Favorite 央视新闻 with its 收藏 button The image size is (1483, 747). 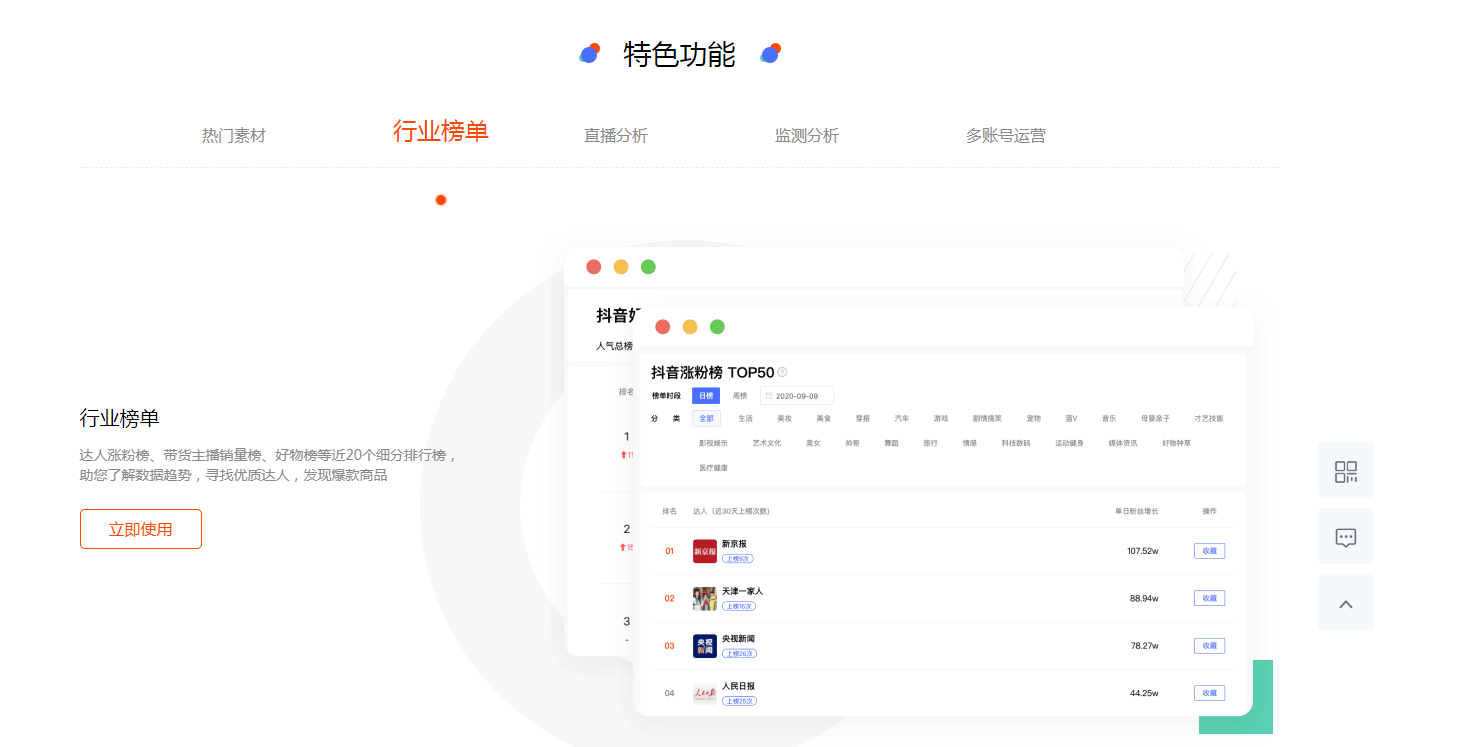[x=1209, y=646]
